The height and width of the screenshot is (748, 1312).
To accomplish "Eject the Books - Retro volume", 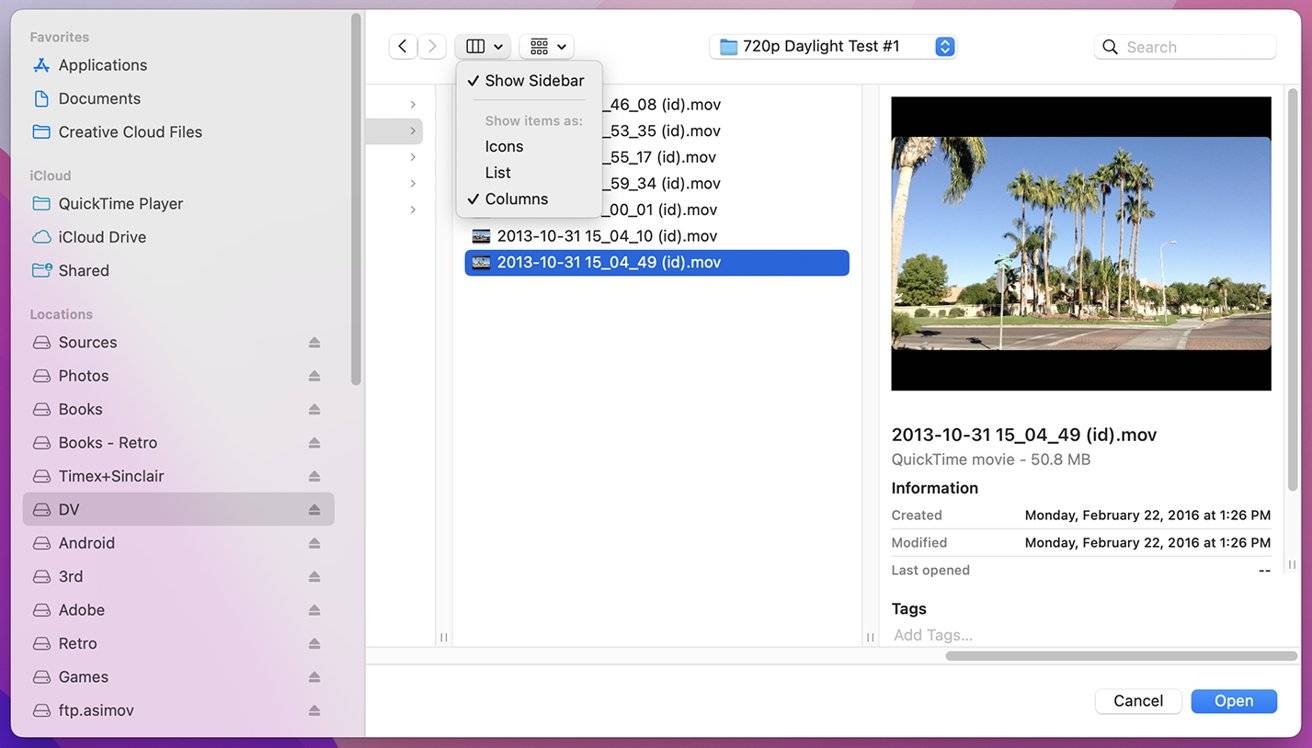I will point(314,442).
